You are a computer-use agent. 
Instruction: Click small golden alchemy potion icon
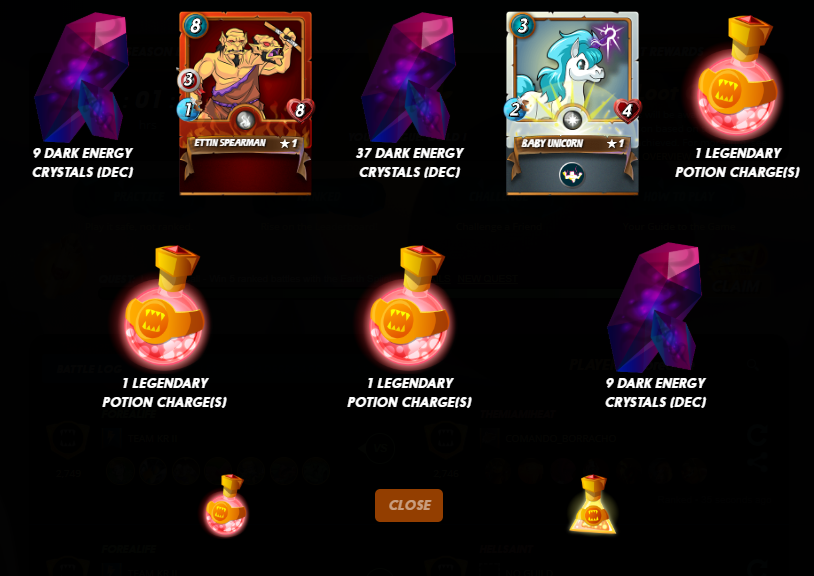(x=593, y=504)
